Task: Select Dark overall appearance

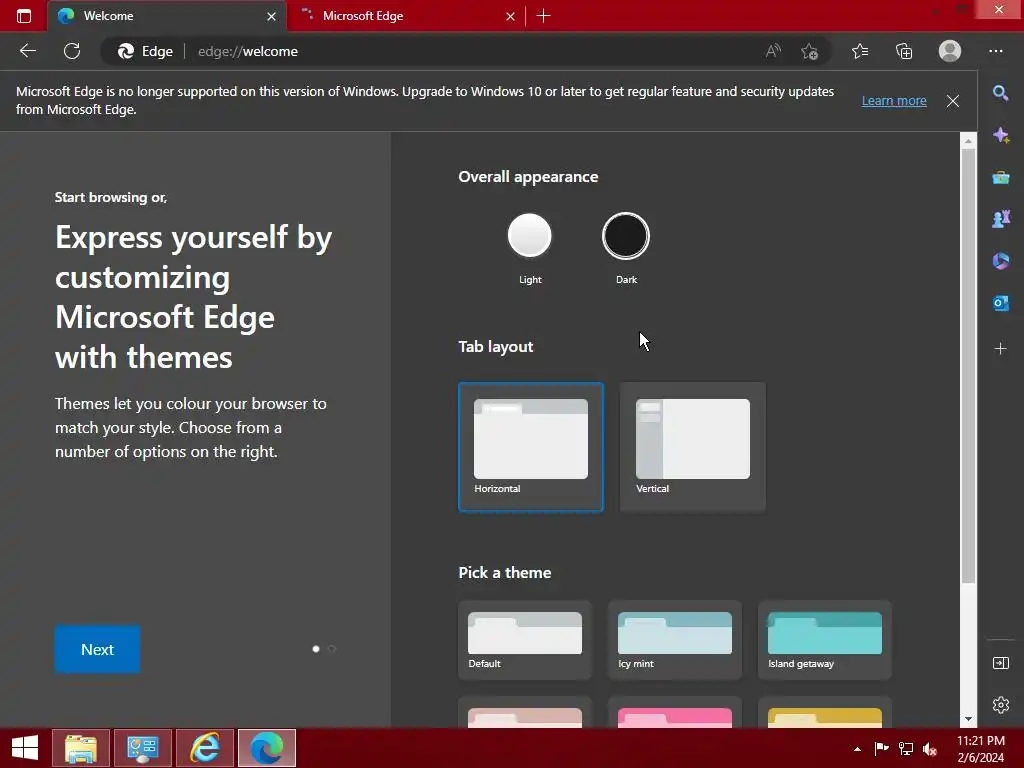Action: (626, 236)
